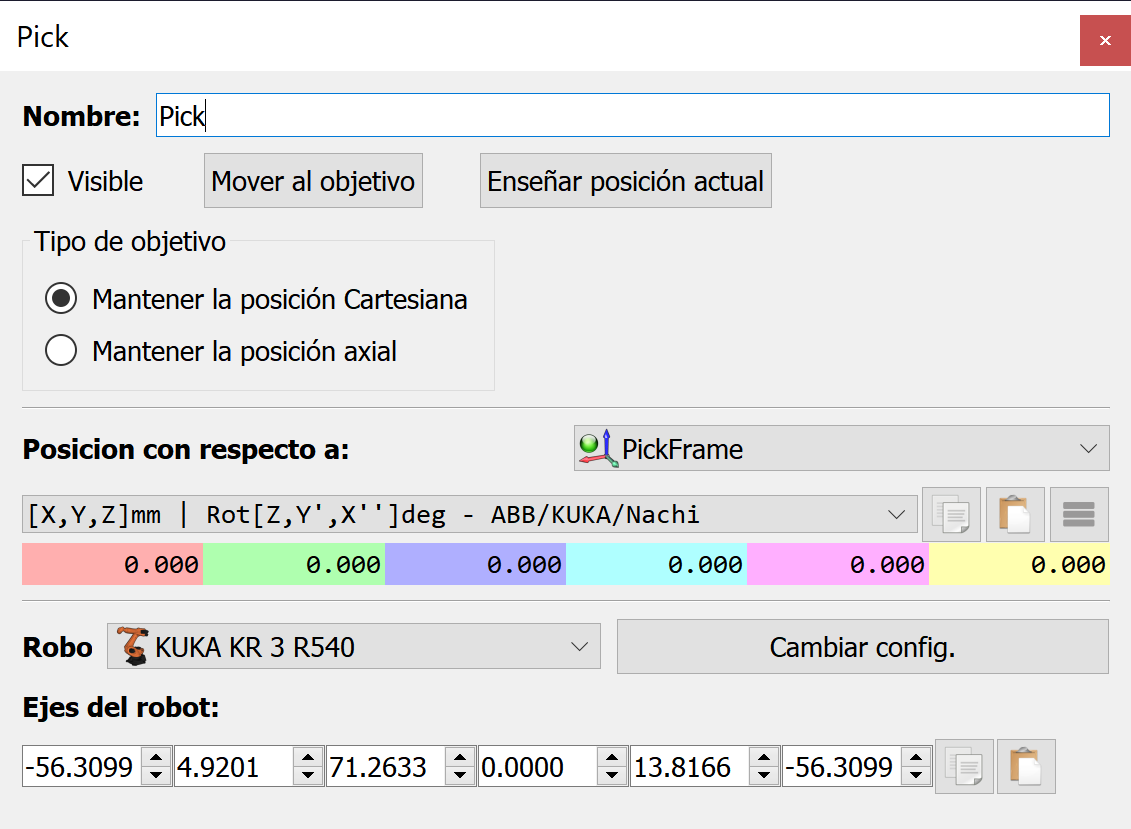Image resolution: width=1131 pixels, height=829 pixels.
Task: Select Mantener la posición axial
Action: (61, 351)
